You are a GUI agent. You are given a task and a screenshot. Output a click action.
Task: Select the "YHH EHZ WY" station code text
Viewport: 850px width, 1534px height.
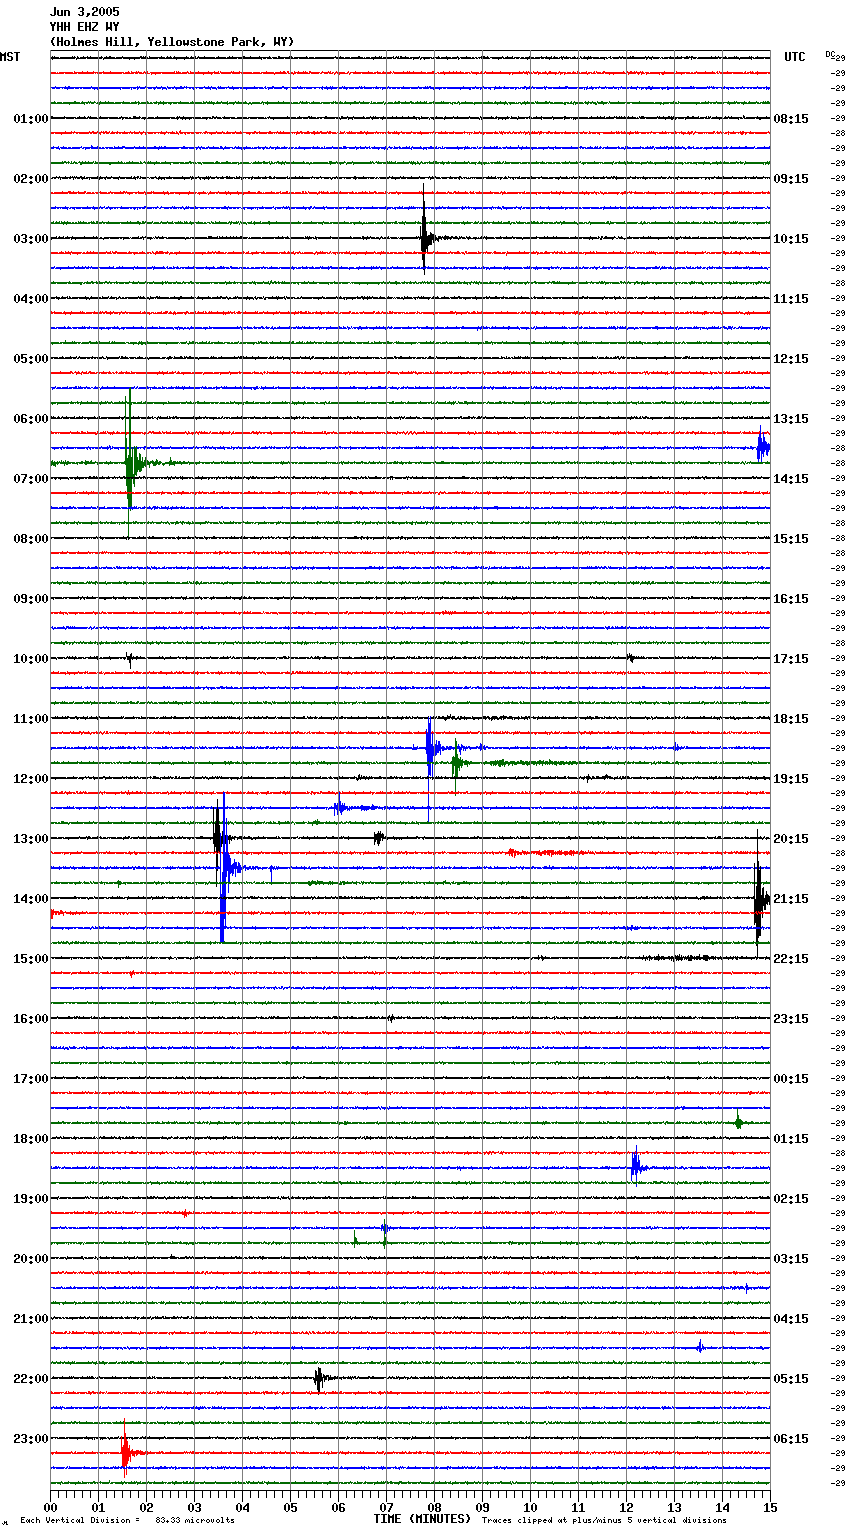point(84,27)
